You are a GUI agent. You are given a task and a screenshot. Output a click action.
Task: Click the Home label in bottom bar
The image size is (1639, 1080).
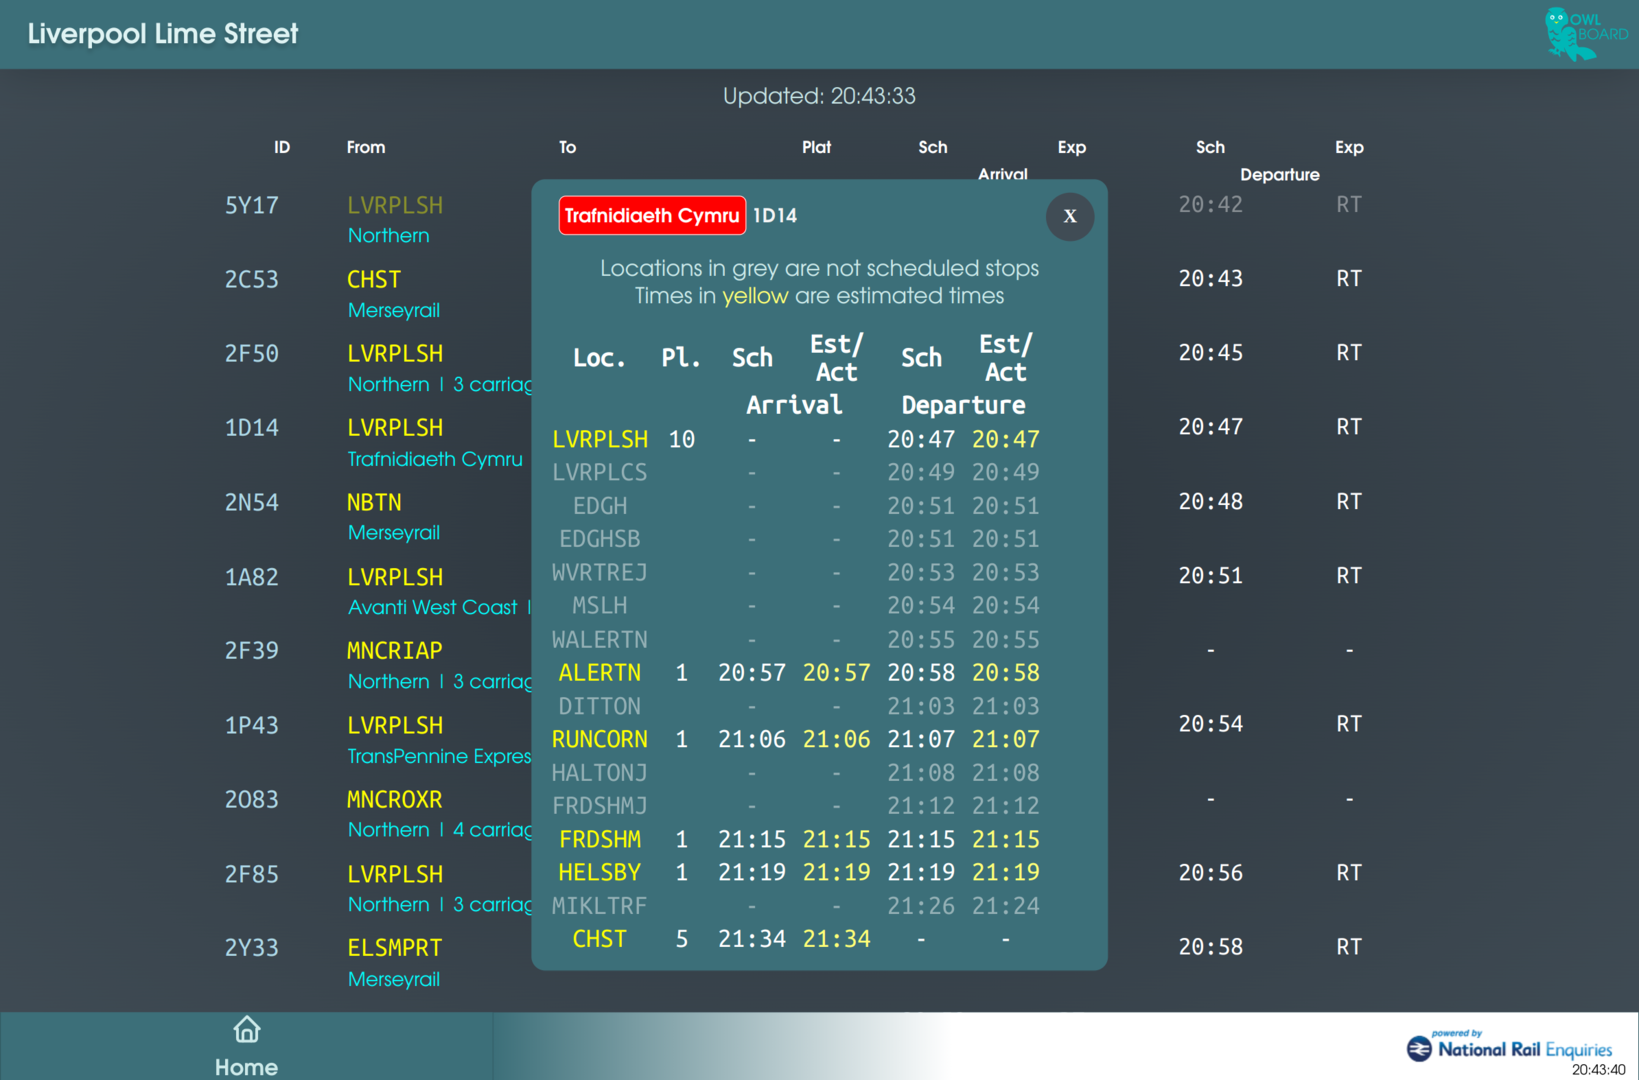pyautogui.click(x=246, y=1066)
